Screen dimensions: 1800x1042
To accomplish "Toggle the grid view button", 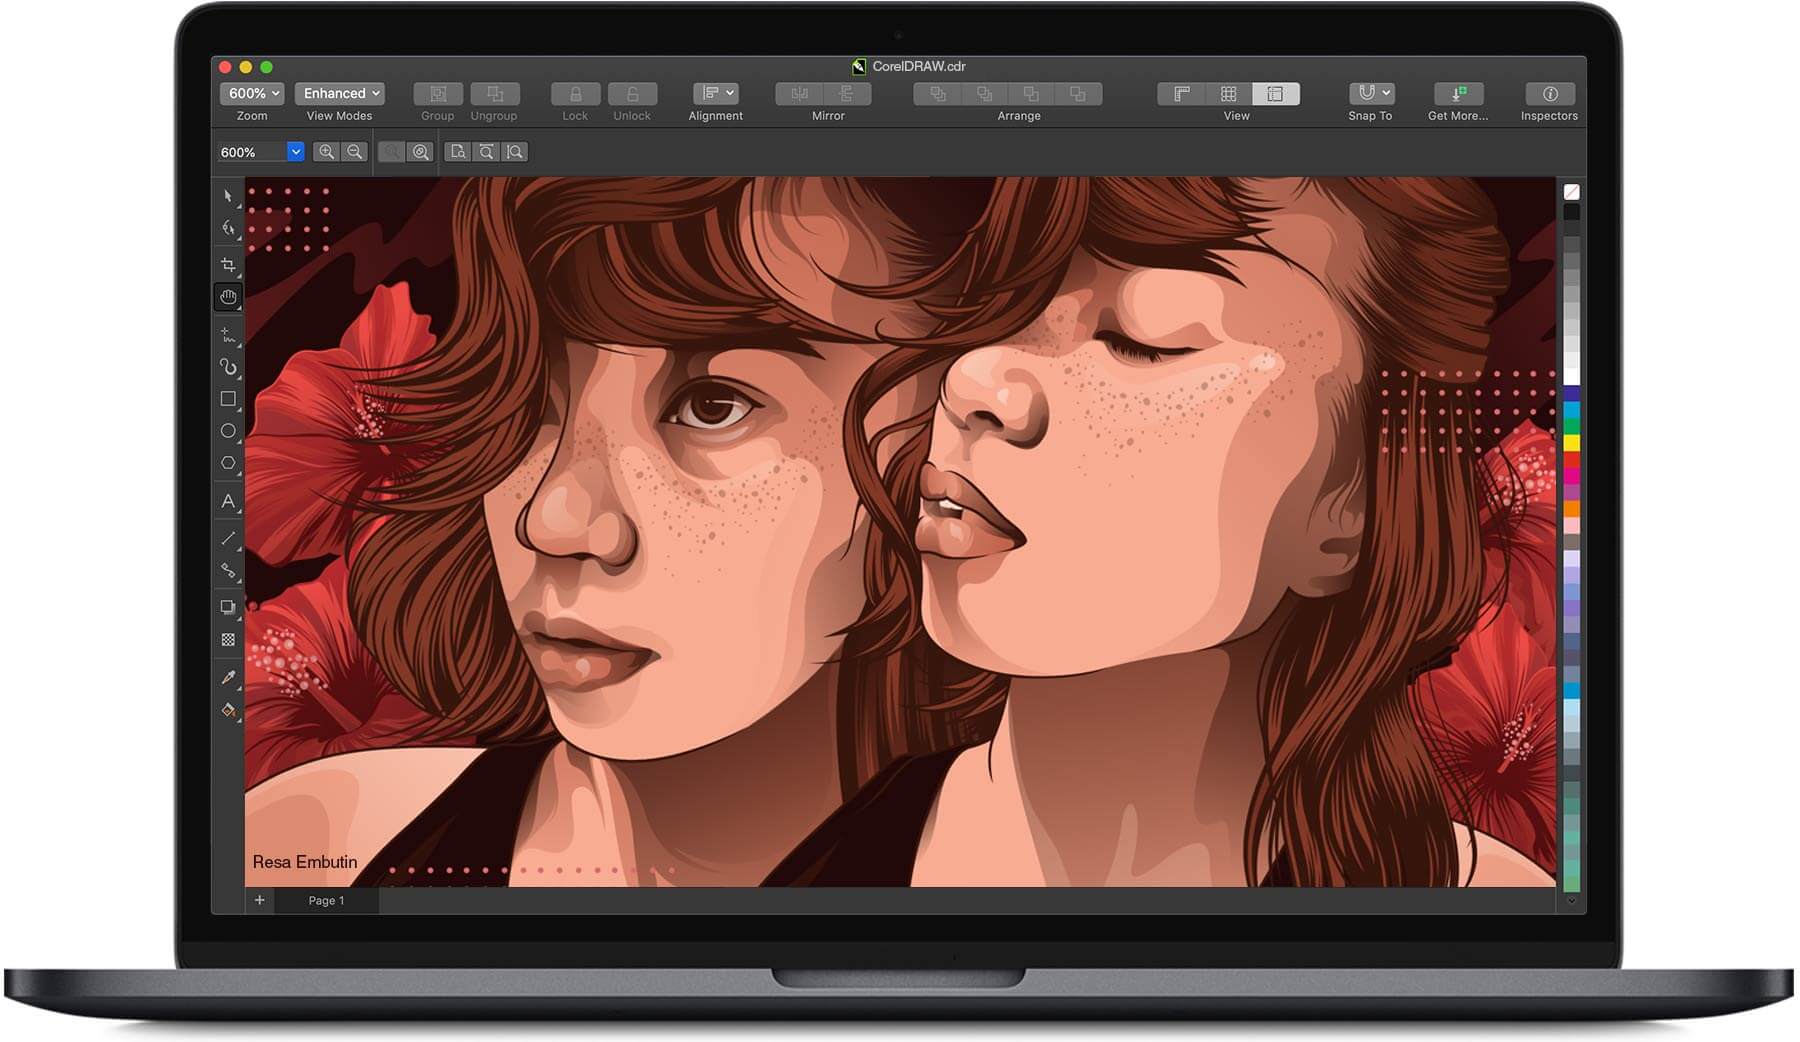I will (1229, 94).
